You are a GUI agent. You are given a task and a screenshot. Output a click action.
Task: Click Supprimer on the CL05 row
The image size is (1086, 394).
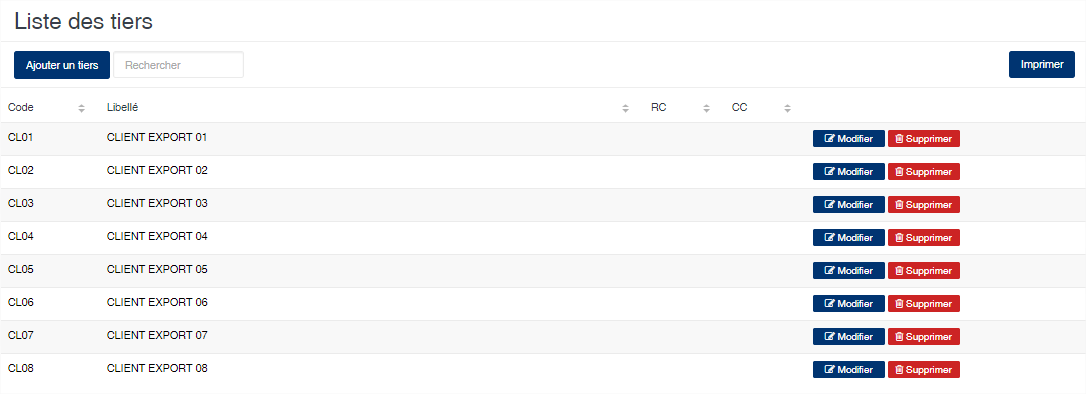pos(923,271)
